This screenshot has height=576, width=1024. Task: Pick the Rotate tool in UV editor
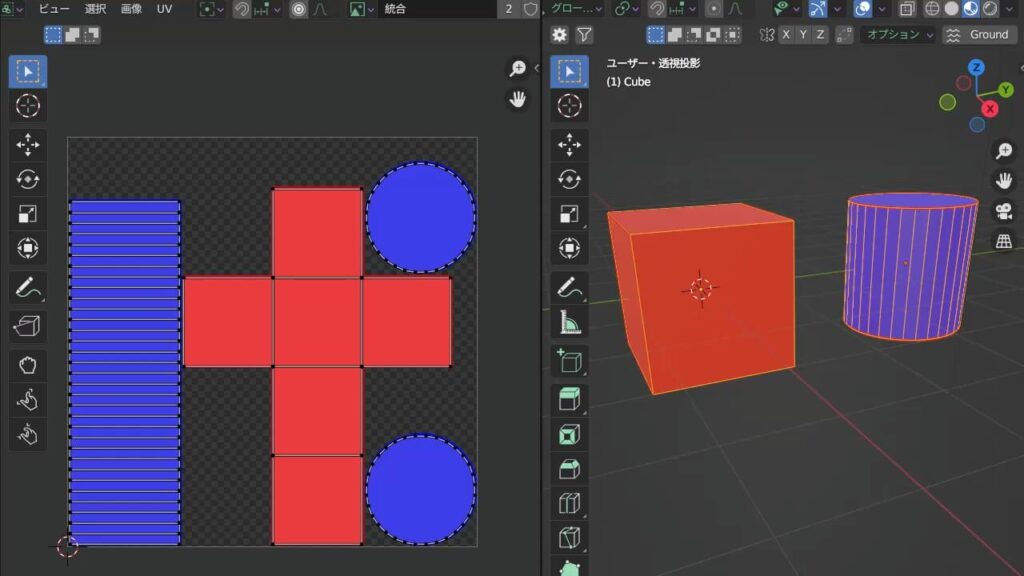(x=27, y=179)
